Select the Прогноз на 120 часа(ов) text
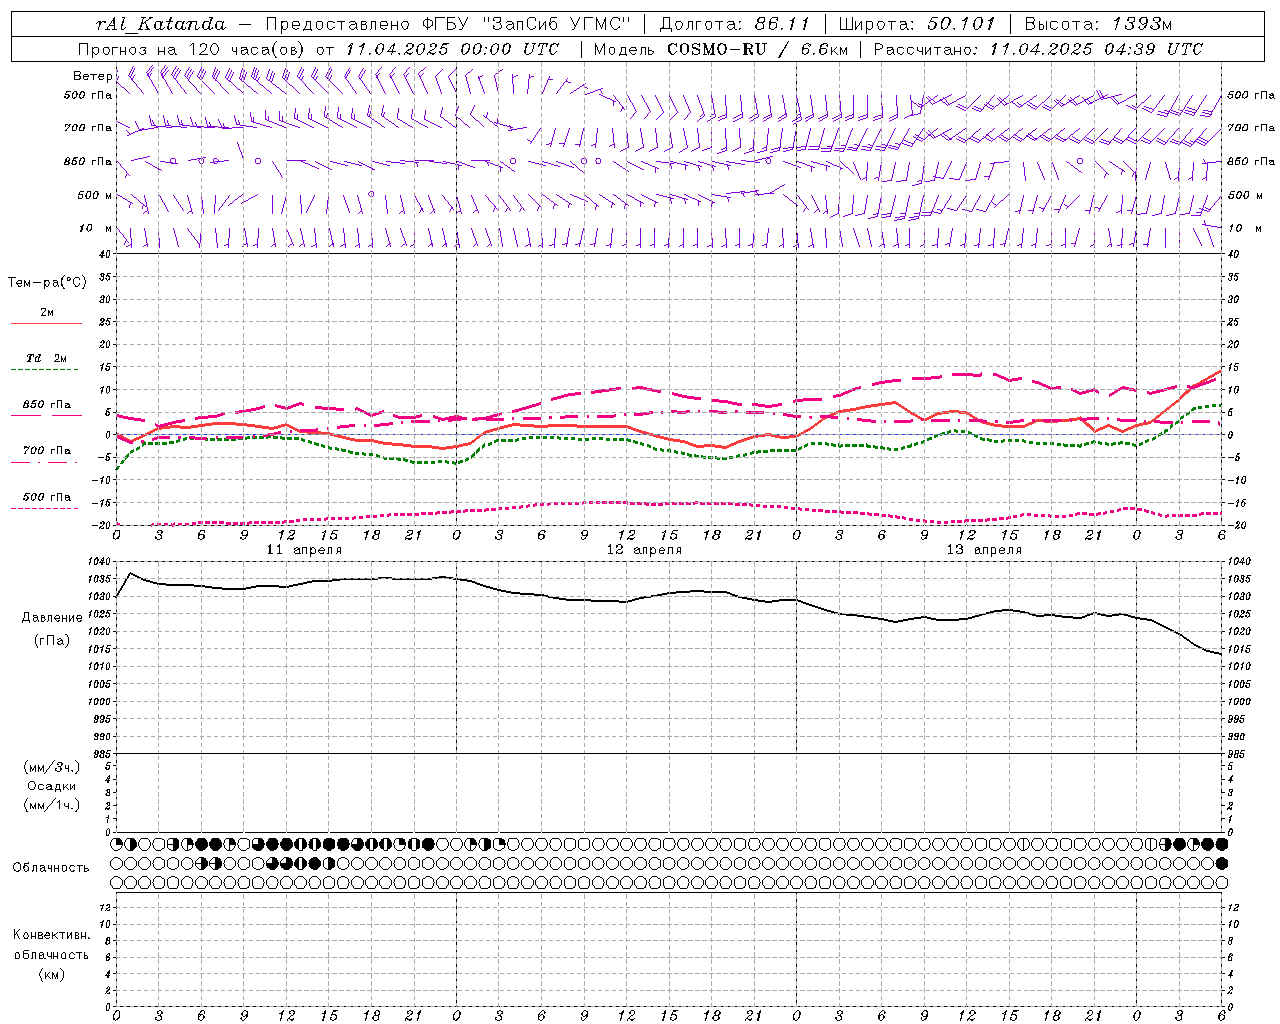Viewport: 1280px width, 1024px height. click(x=192, y=49)
